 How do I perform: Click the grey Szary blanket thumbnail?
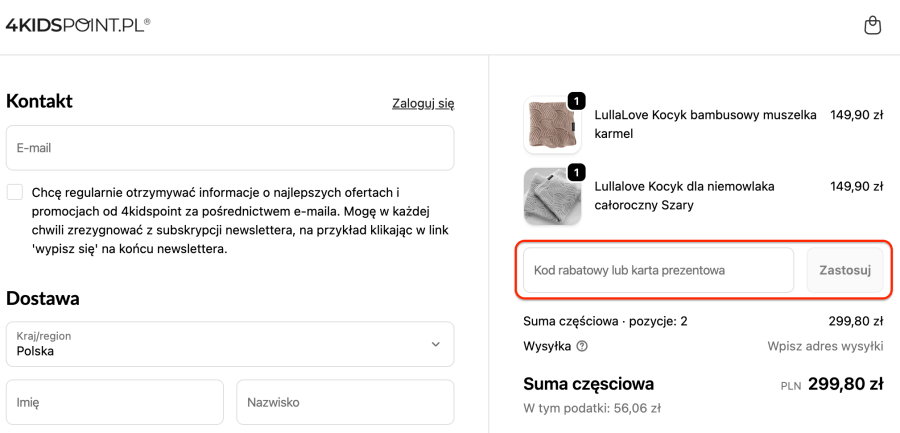click(551, 197)
